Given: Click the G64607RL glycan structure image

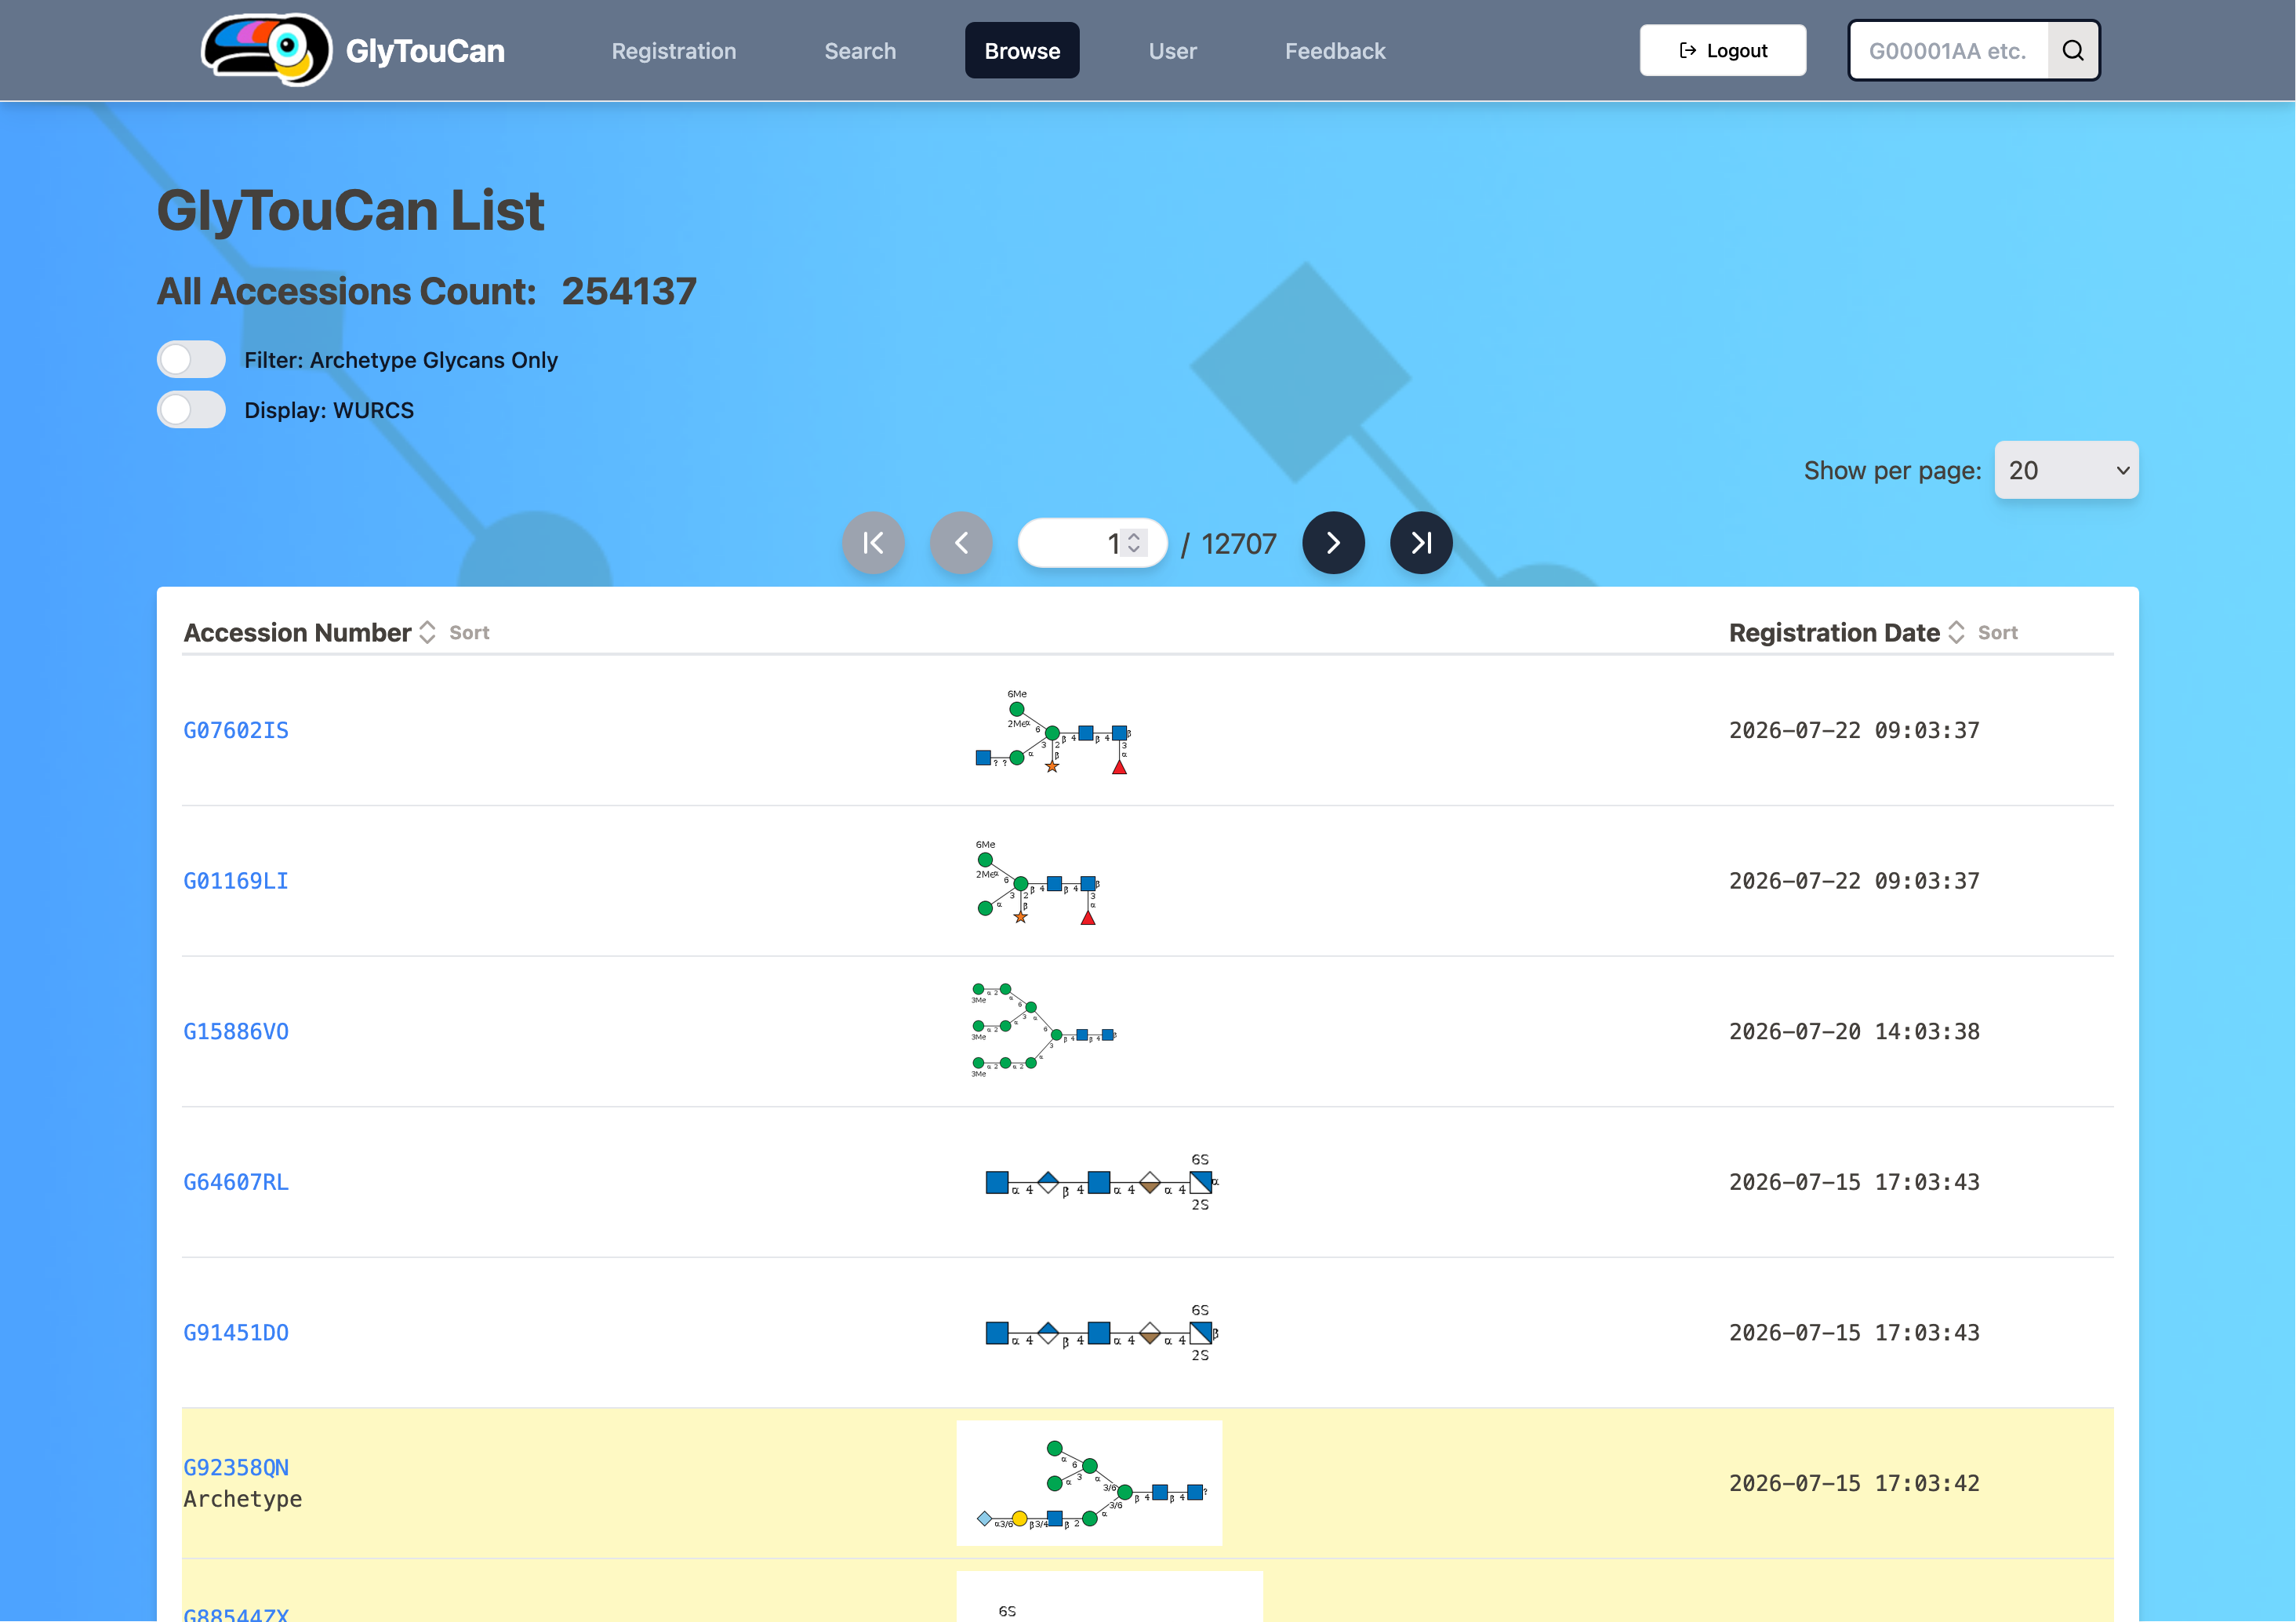Looking at the screenshot, I should 1101,1182.
